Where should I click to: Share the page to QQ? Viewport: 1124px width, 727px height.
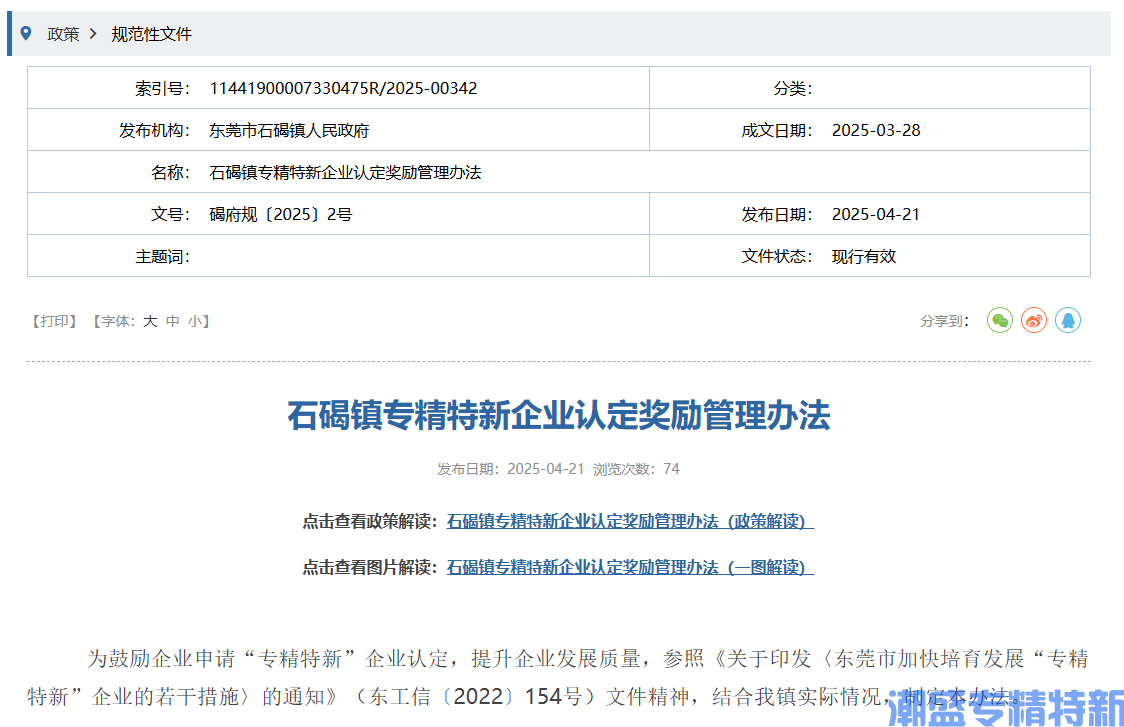[1067, 320]
